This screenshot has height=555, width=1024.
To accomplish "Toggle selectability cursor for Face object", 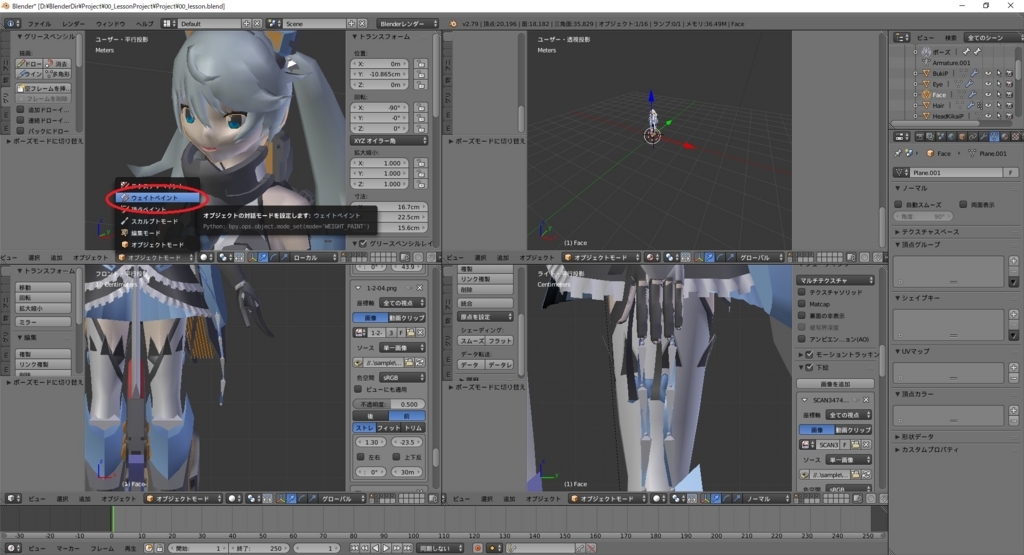I will [x=999, y=95].
